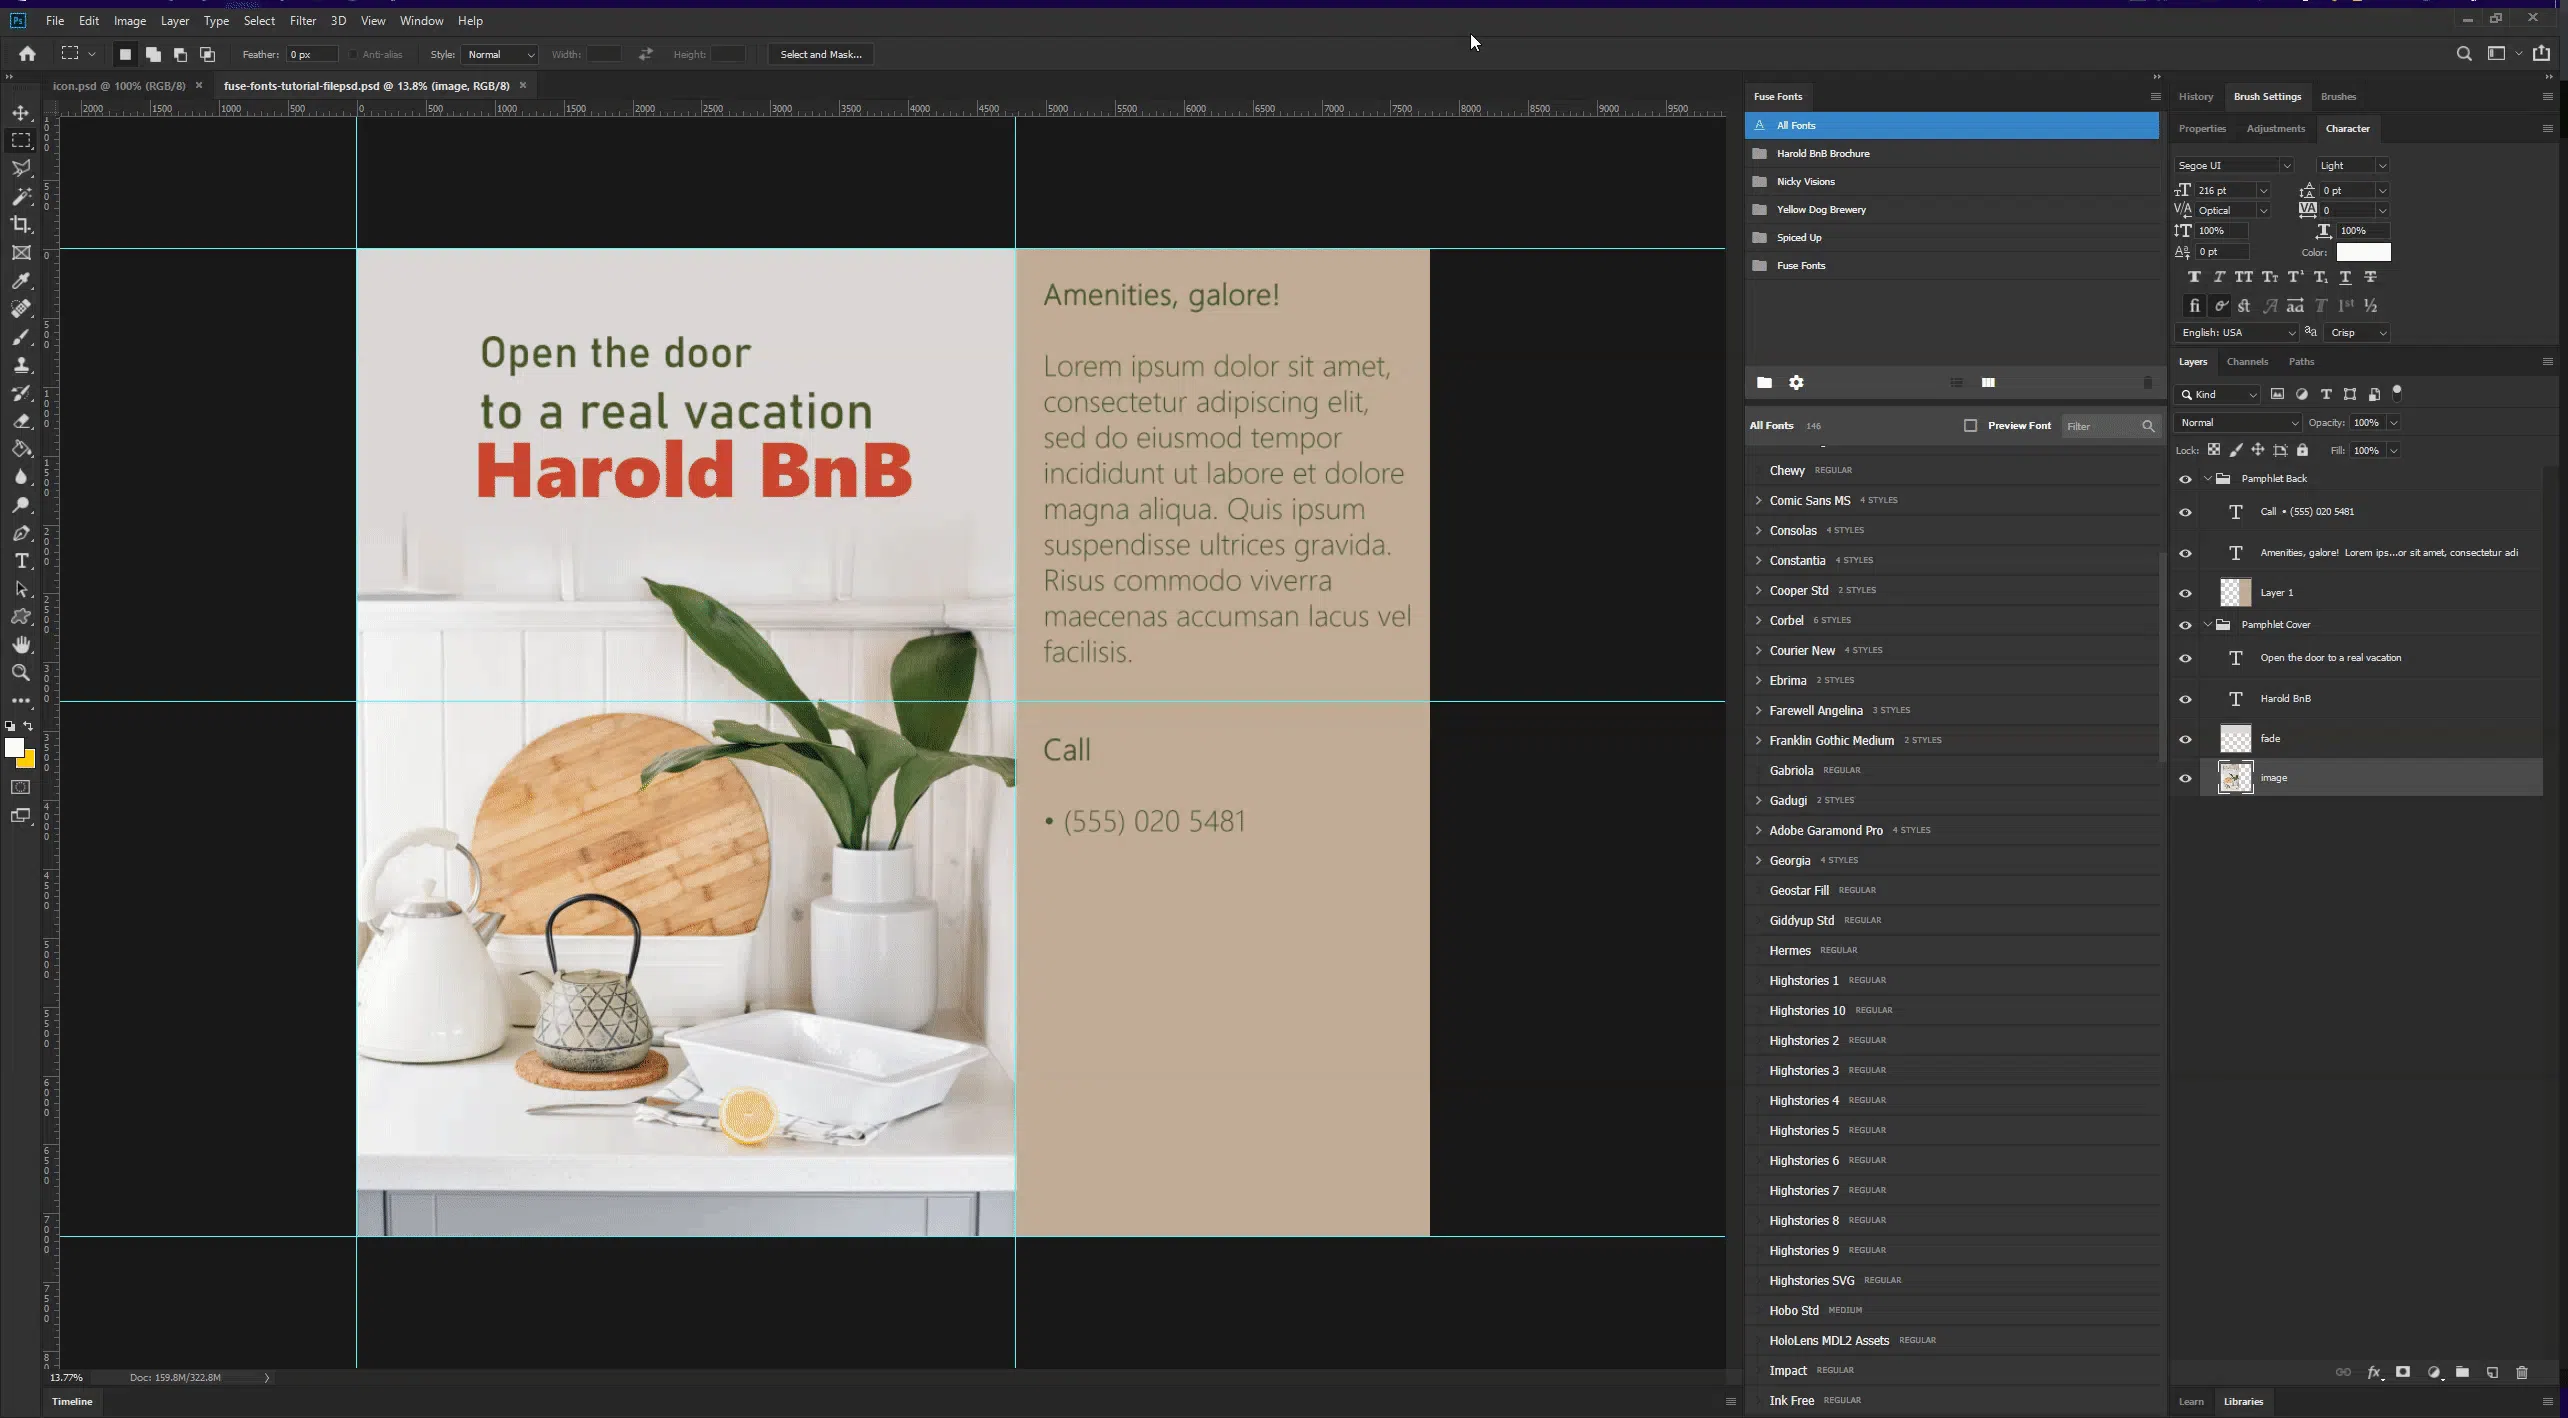Open the Libraries panel tab
The width and height of the screenshot is (2568, 1418).
pyautogui.click(x=2243, y=1402)
